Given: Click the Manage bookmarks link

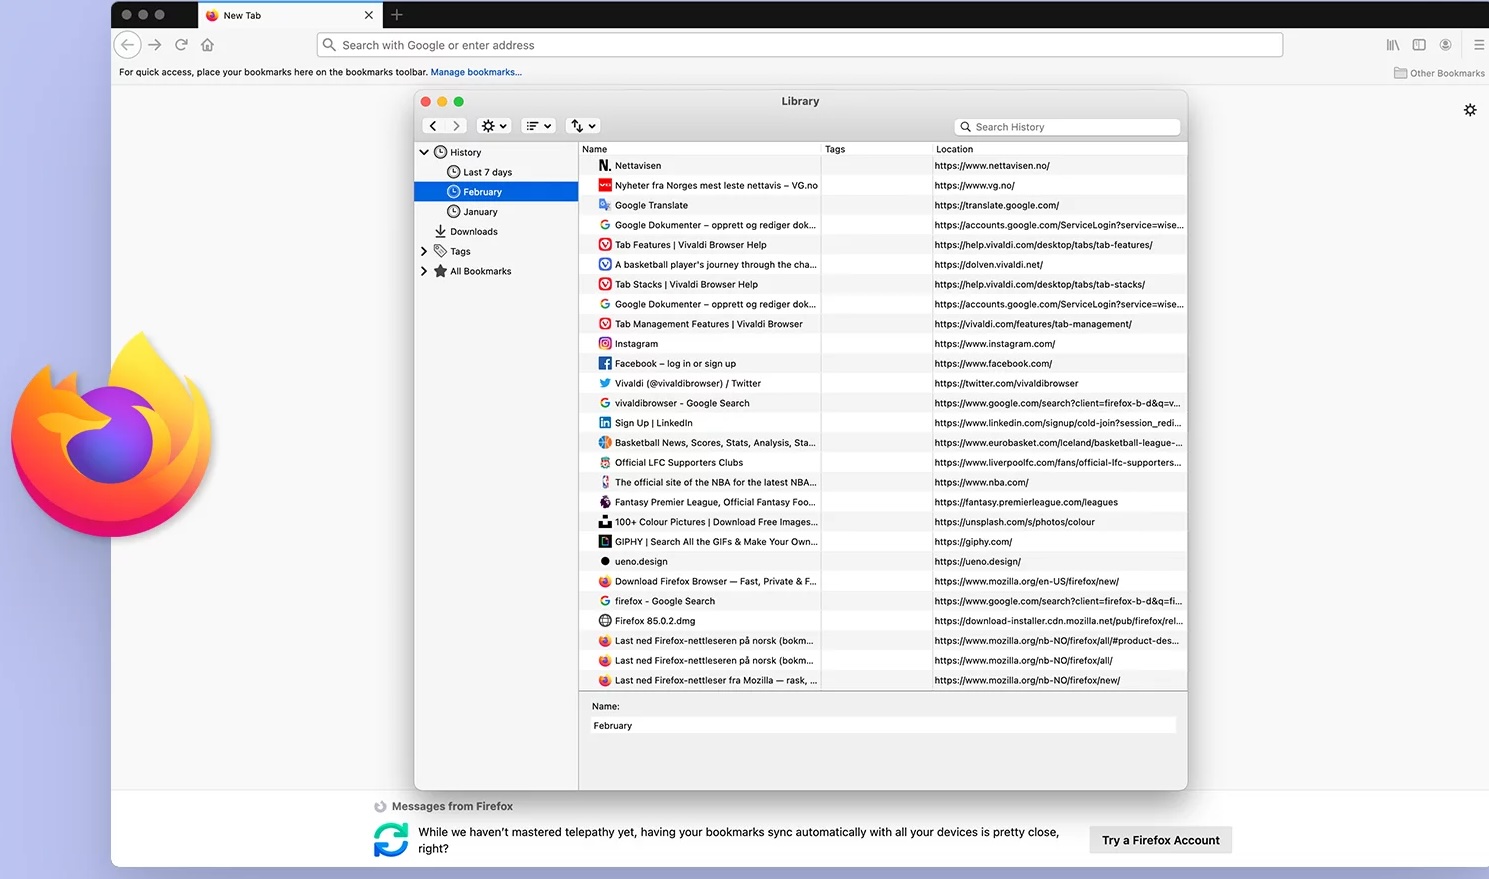Looking at the screenshot, I should coord(476,72).
